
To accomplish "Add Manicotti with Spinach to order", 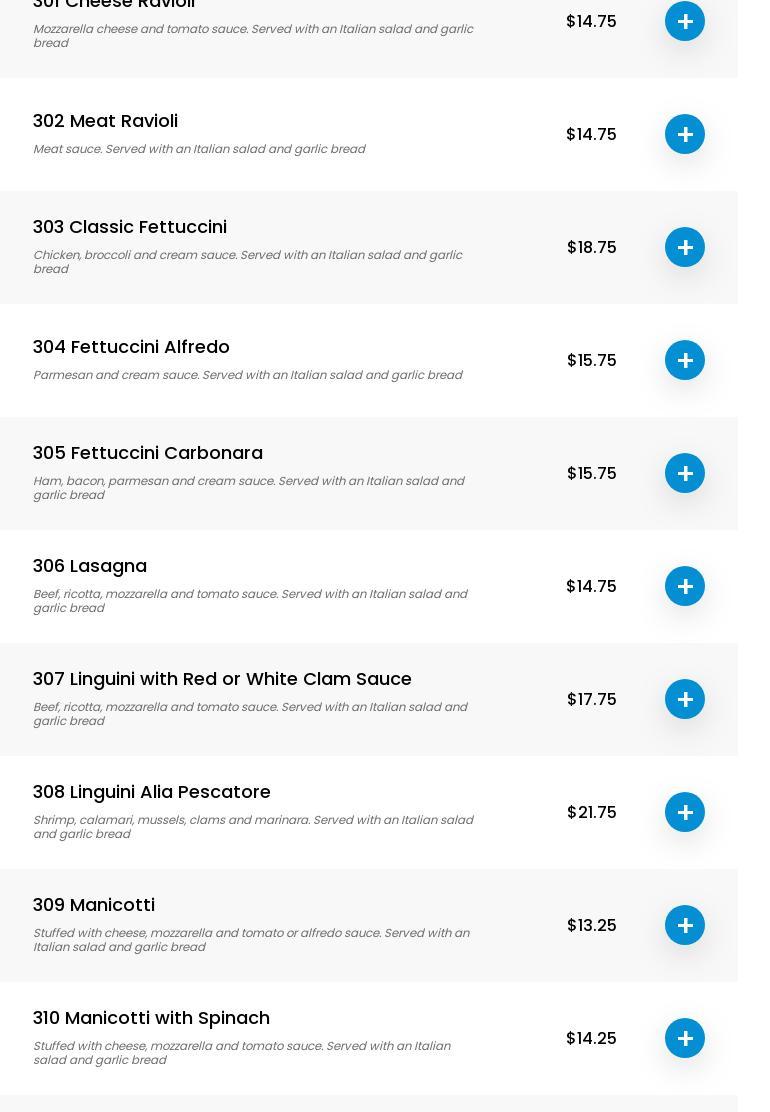I will [x=685, y=1038].
